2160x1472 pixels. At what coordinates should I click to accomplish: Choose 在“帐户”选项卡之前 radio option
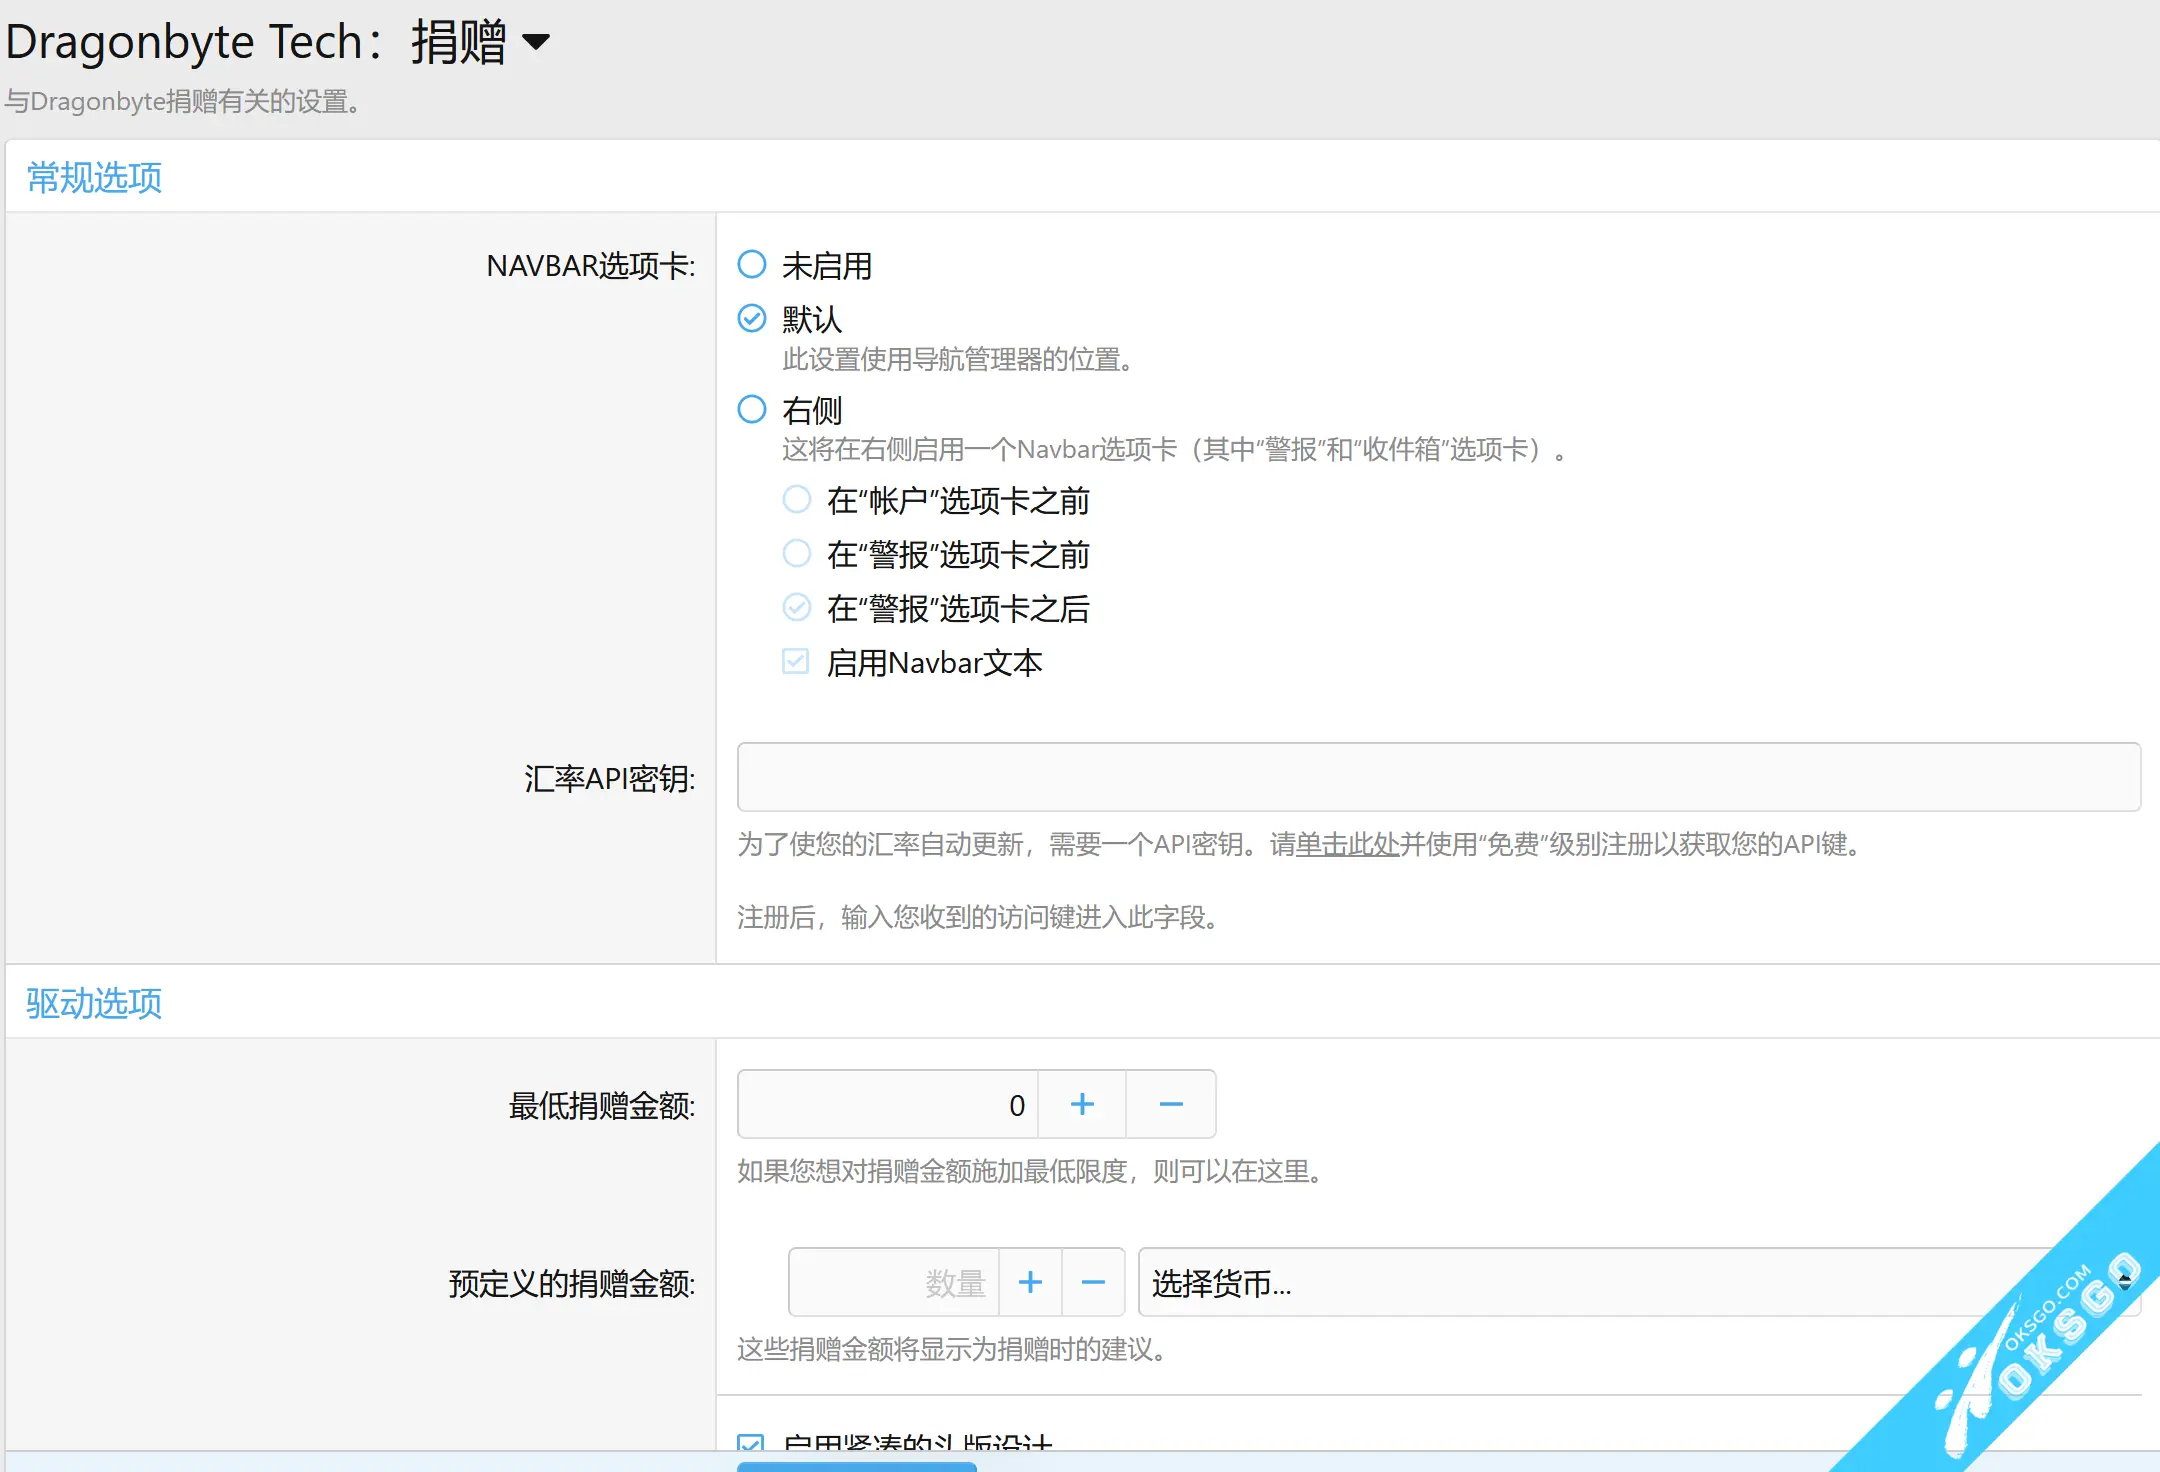tap(796, 500)
